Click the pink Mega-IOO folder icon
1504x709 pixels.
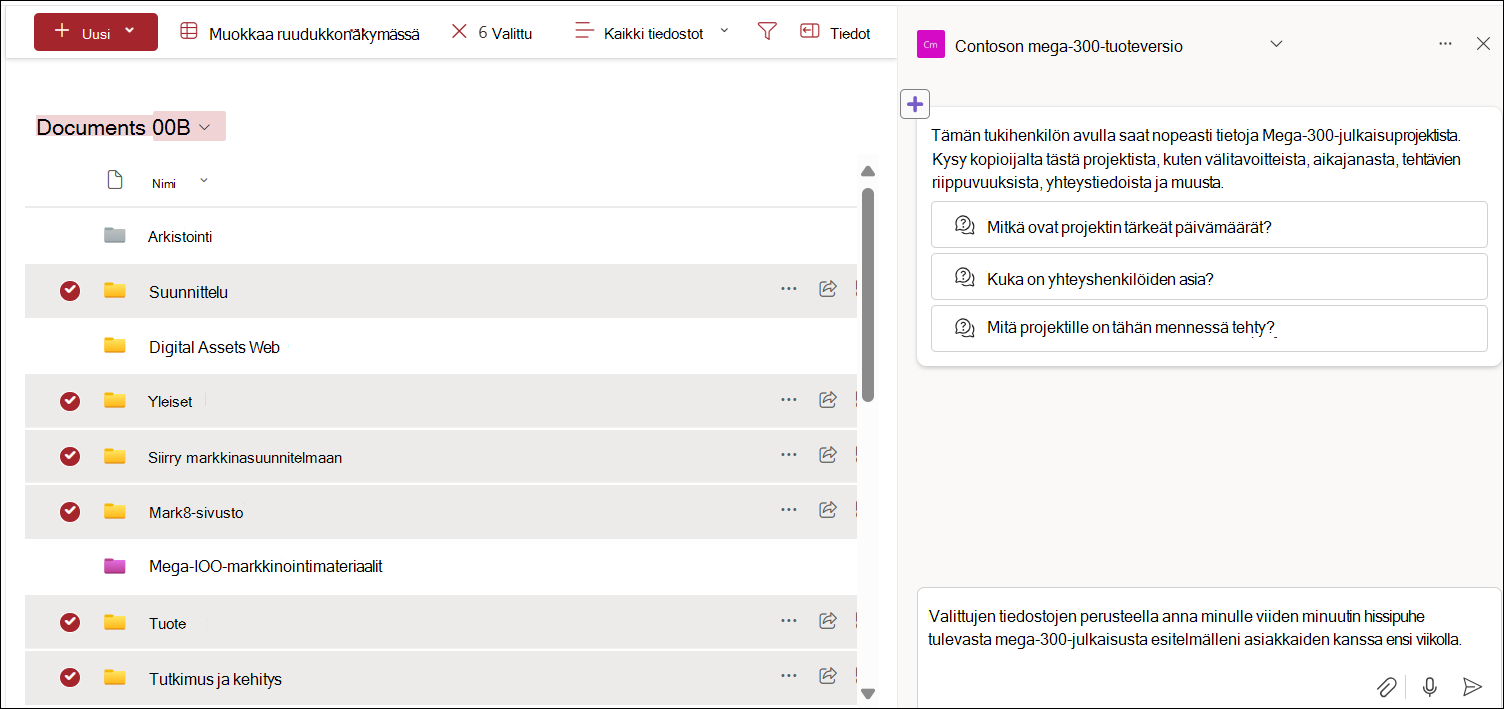click(x=115, y=566)
